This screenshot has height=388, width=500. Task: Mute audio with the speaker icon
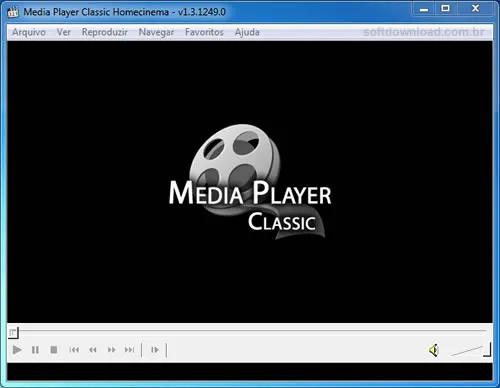coord(434,350)
